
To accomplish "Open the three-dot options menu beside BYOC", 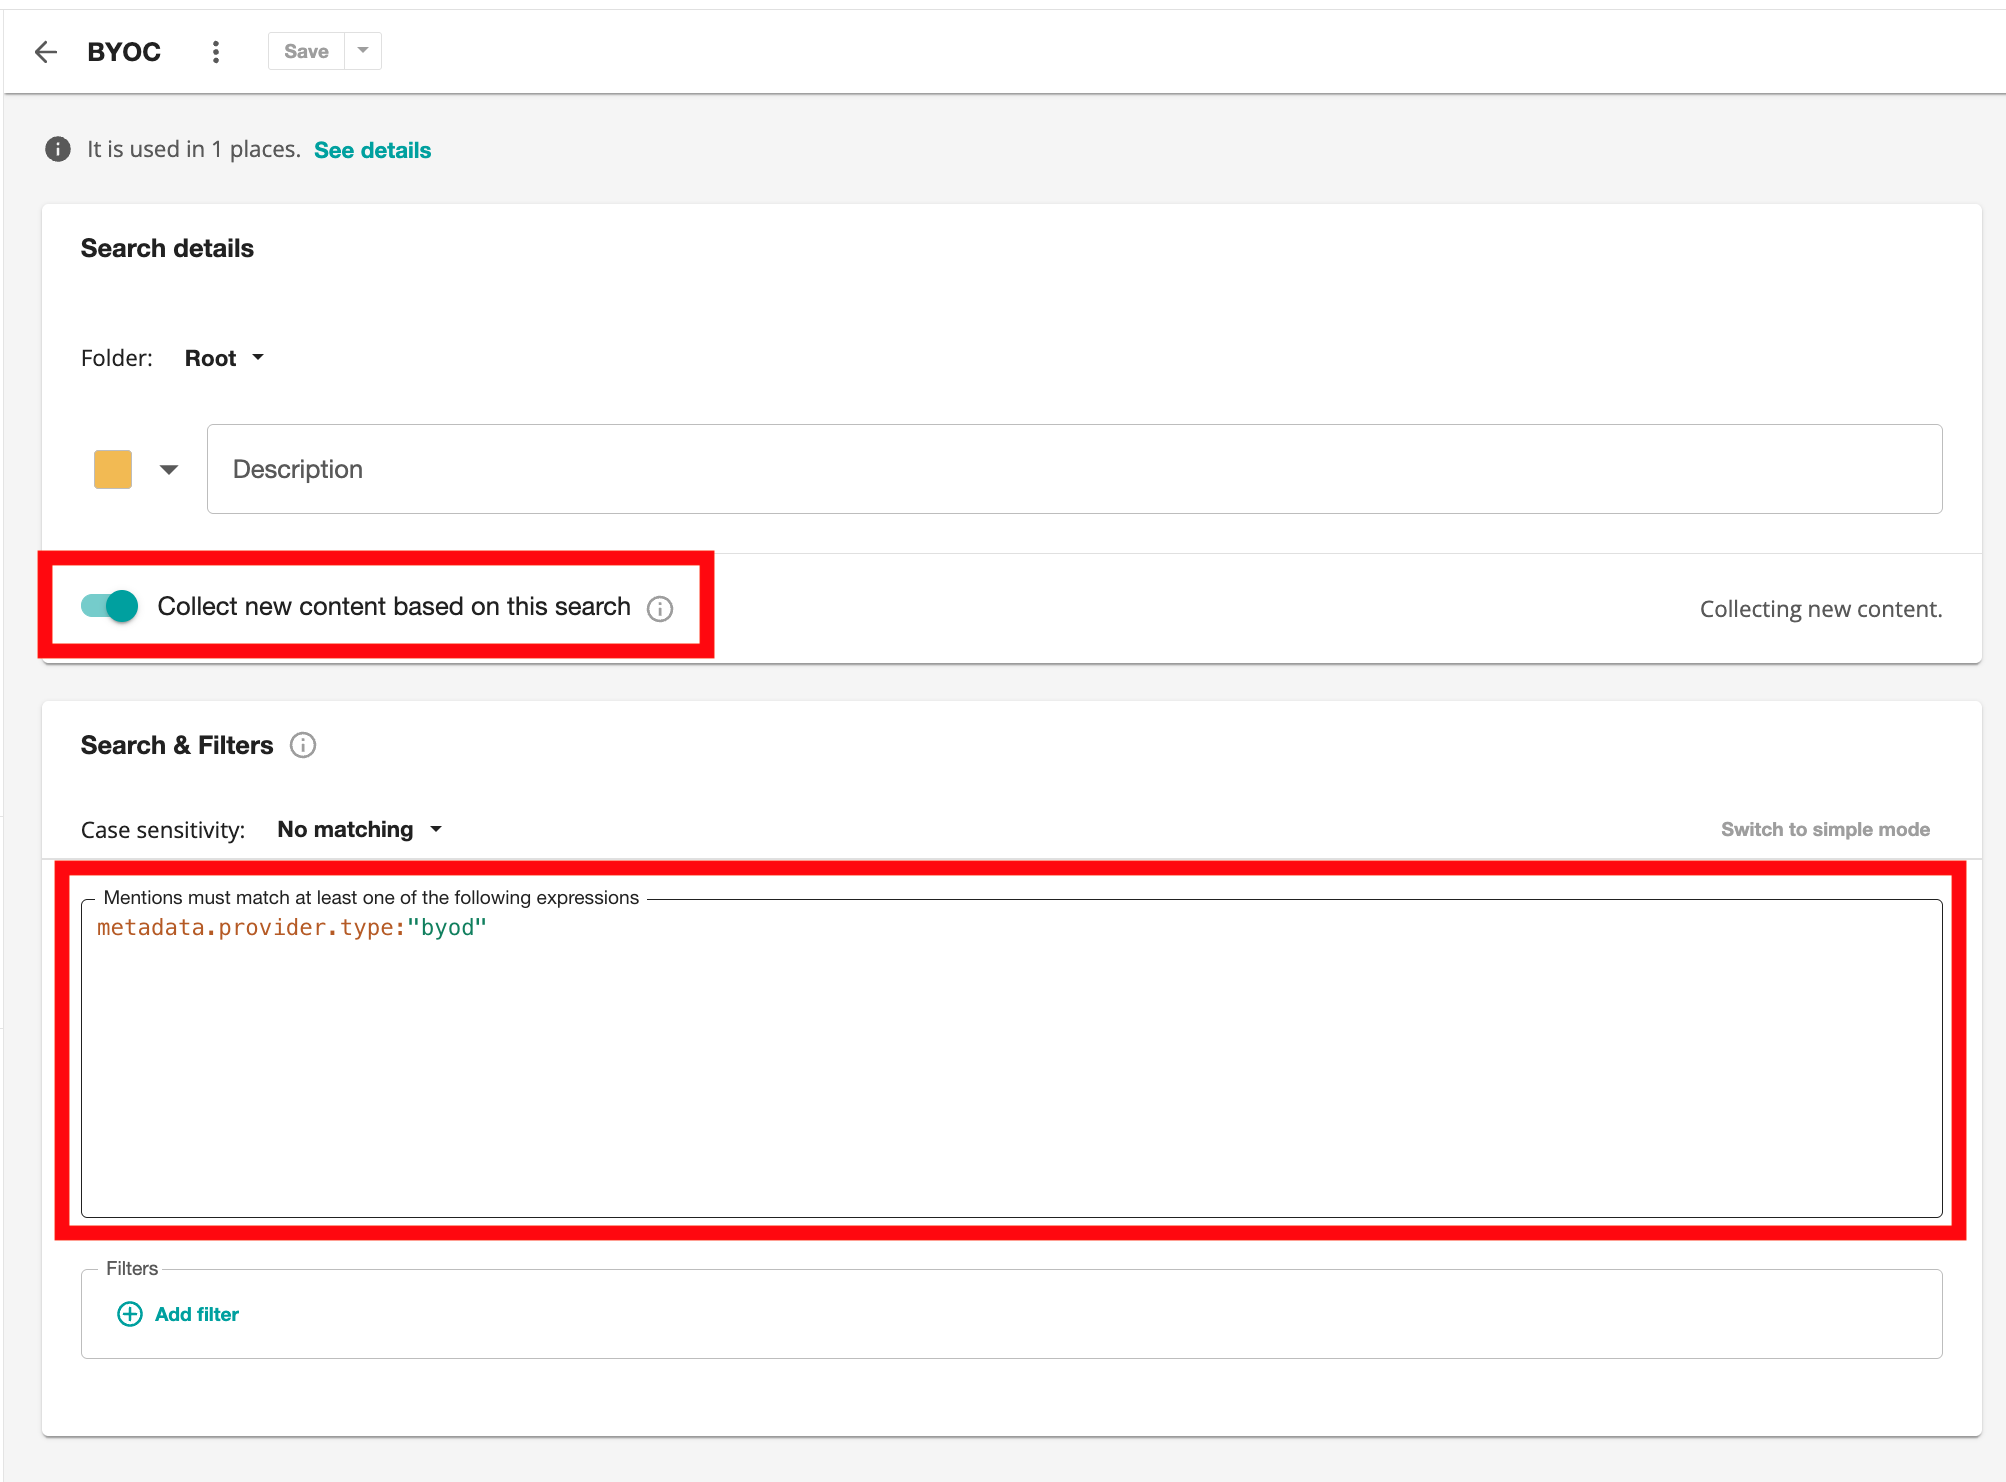I will (x=216, y=52).
